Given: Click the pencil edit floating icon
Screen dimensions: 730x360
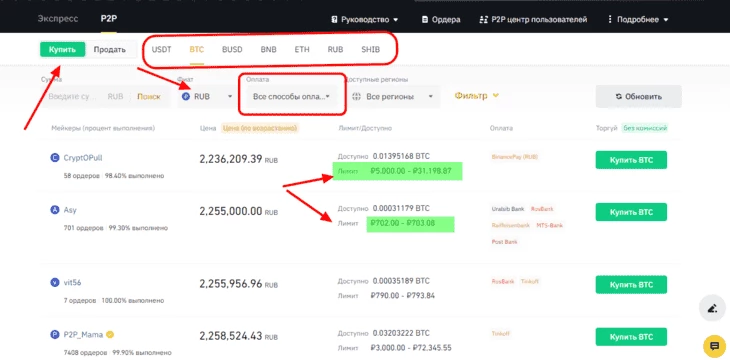Looking at the screenshot, I should [712, 308].
